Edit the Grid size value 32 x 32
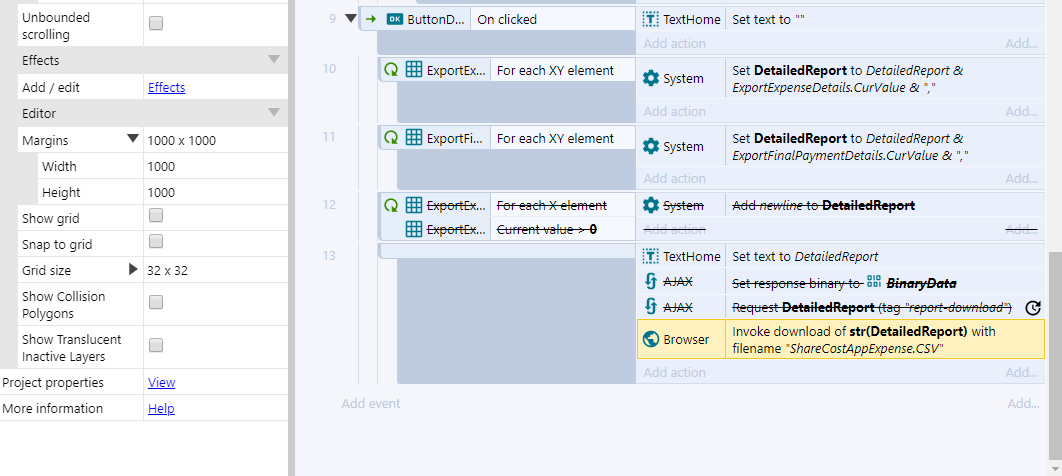This screenshot has height=476, width=1062. (215, 270)
